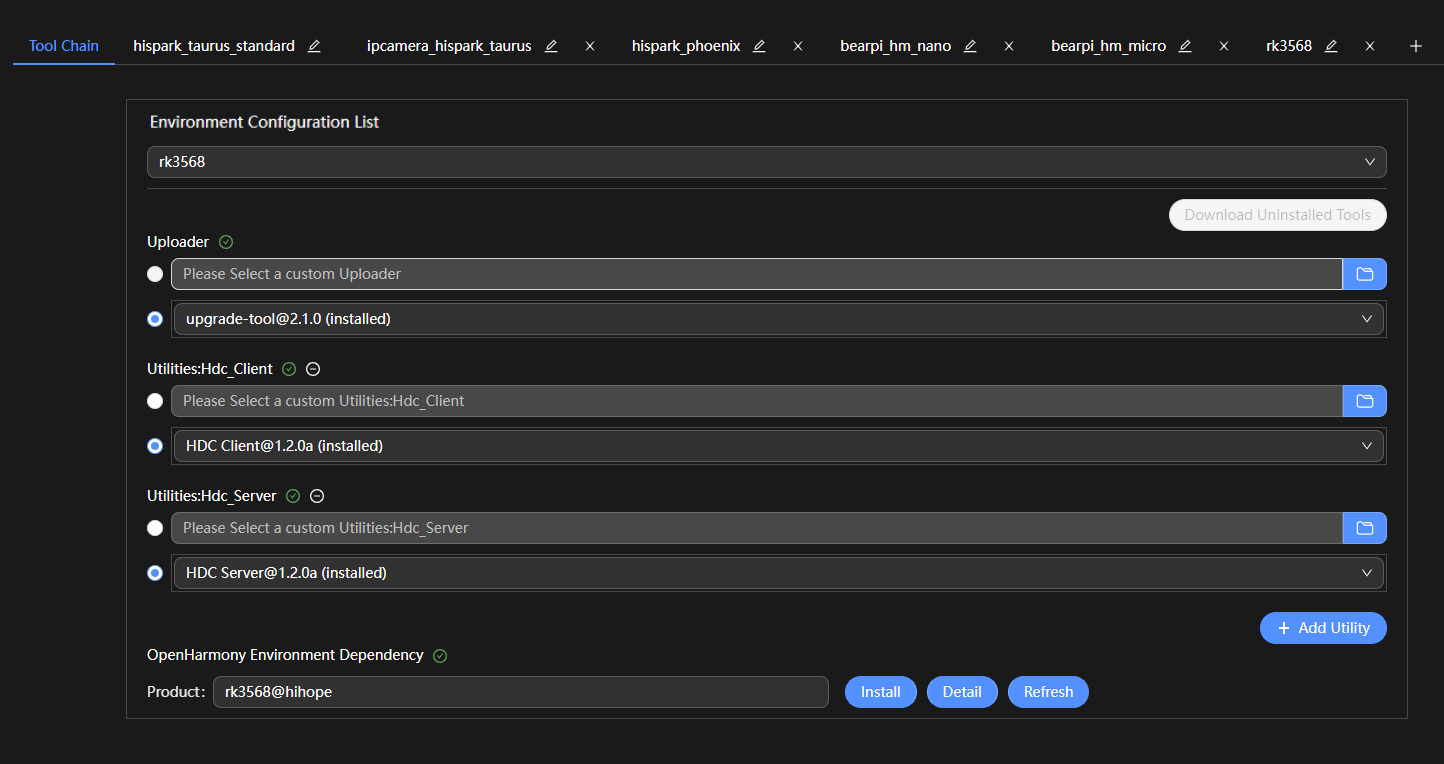Remove Utilities:Hdc_Server using the minus icon

pos(317,496)
